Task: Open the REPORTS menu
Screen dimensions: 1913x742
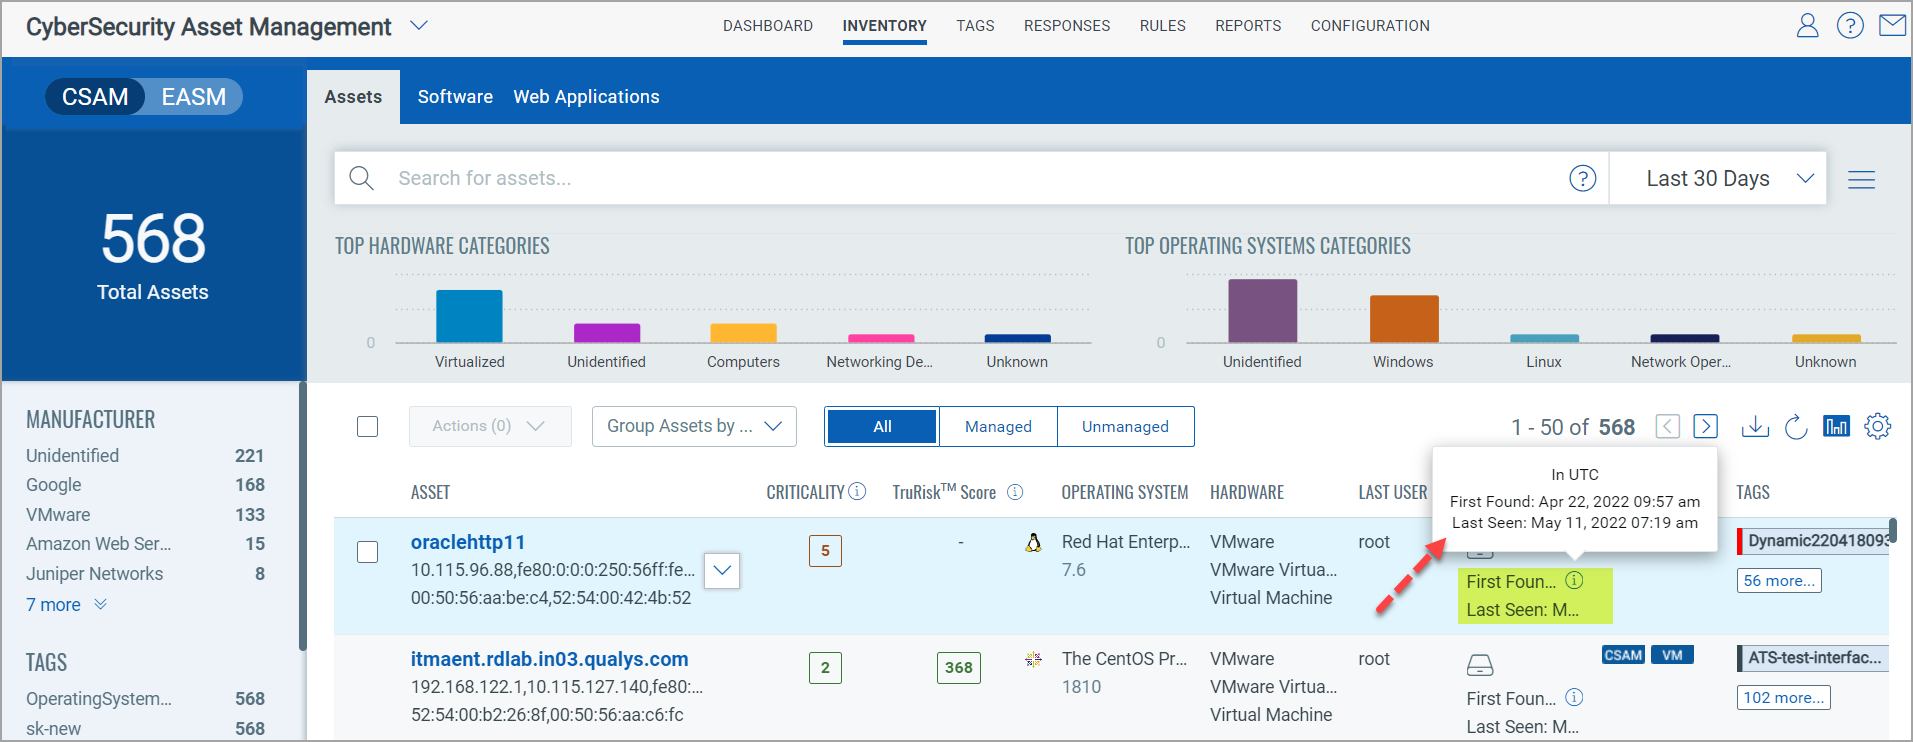Action: click(1248, 26)
